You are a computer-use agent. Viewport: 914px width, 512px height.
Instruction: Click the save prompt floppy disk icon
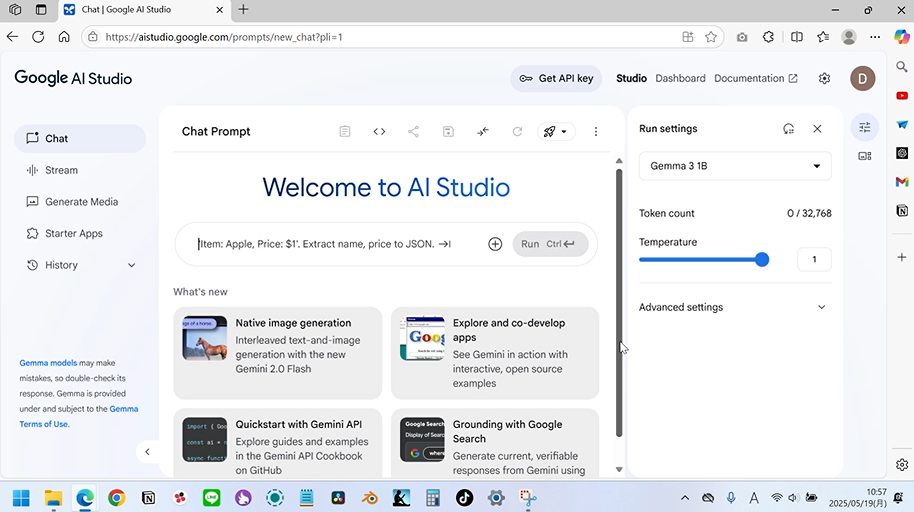tap(448, 131)
